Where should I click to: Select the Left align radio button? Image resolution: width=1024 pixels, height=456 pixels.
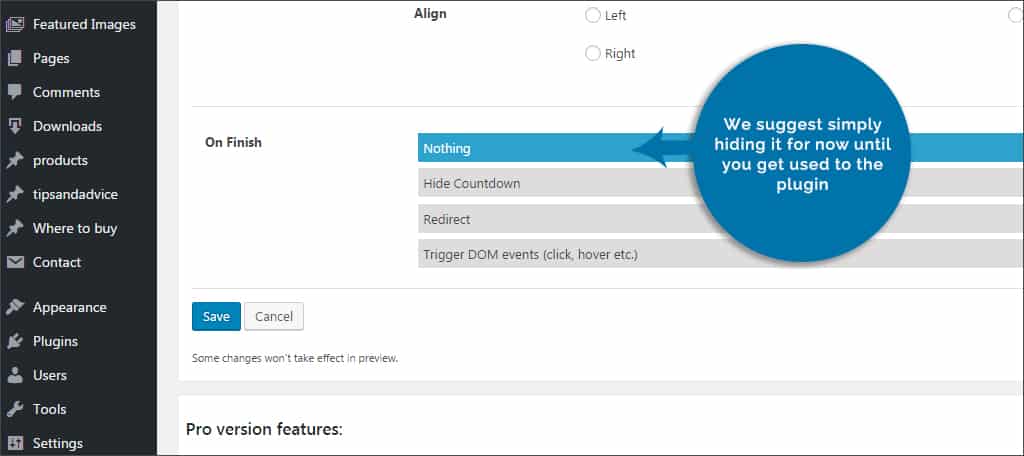tap(593, 15)
